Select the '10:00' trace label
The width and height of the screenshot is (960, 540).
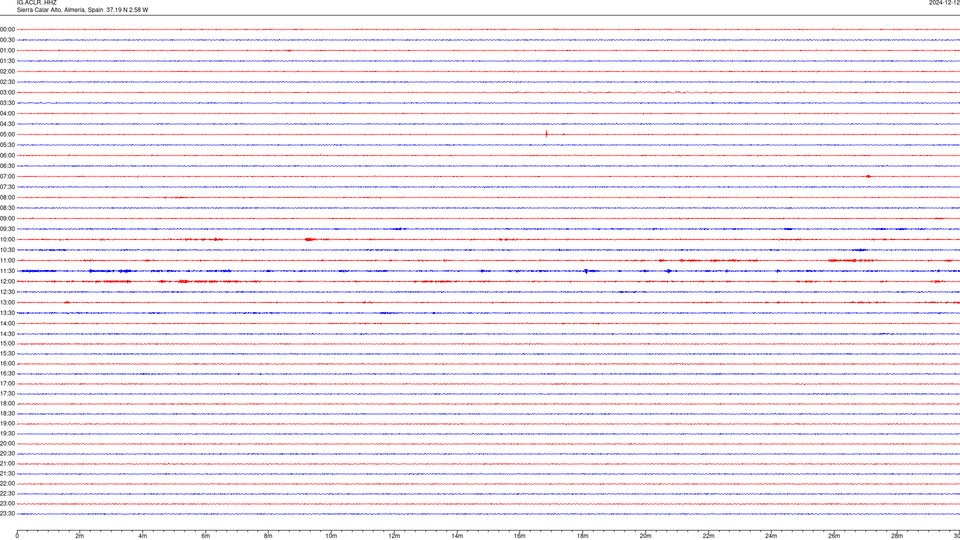7,239
